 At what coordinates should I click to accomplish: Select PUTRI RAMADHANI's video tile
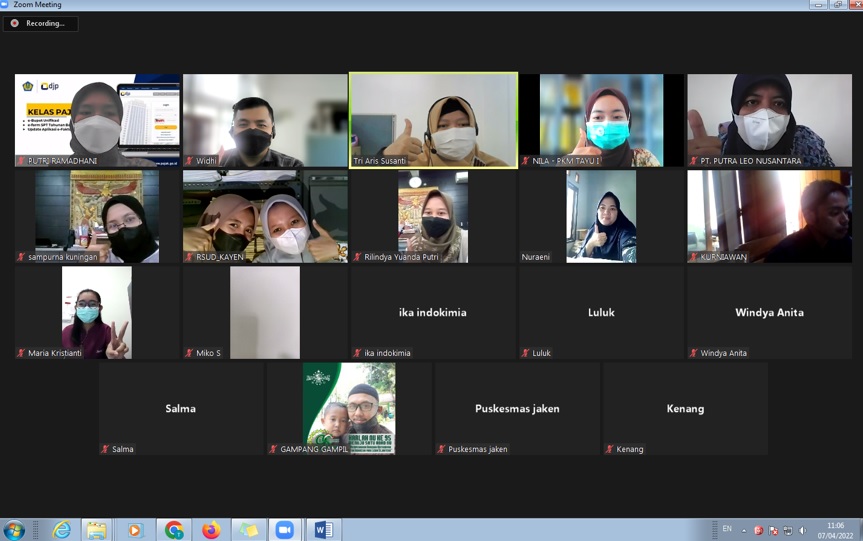[x=98, y=120]
